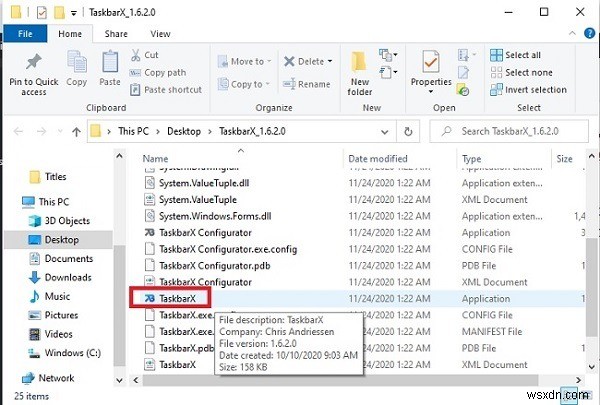Collapse the ribbon with the chevron
The image size is (600, 405).
(x=572, y=33)
